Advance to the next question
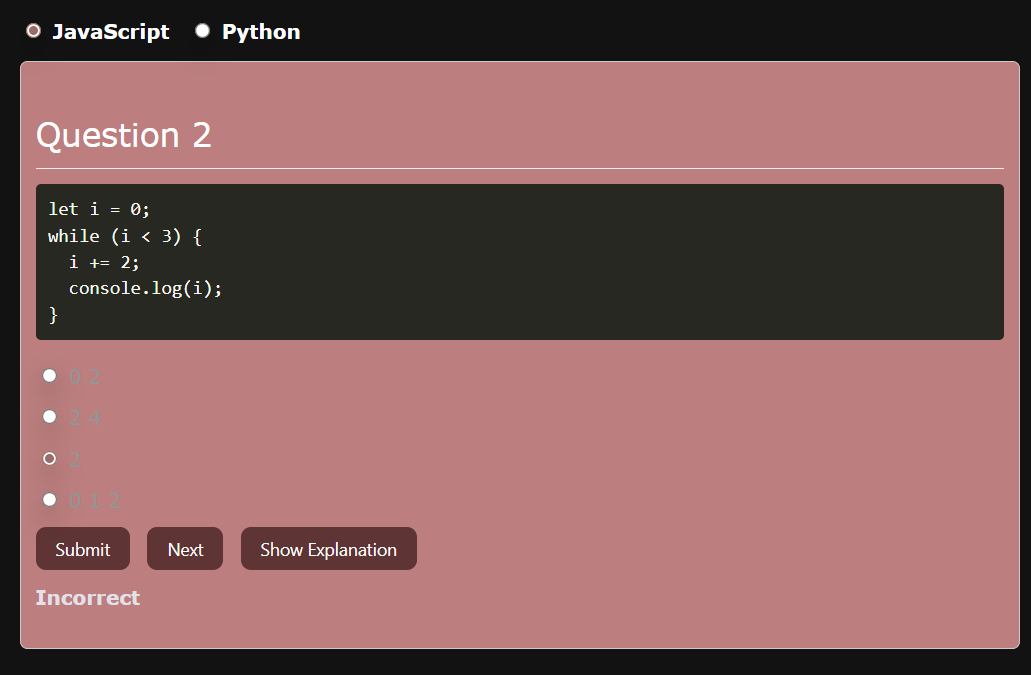Viewport: 1031px width, 675px height. [x=184, y=548]
